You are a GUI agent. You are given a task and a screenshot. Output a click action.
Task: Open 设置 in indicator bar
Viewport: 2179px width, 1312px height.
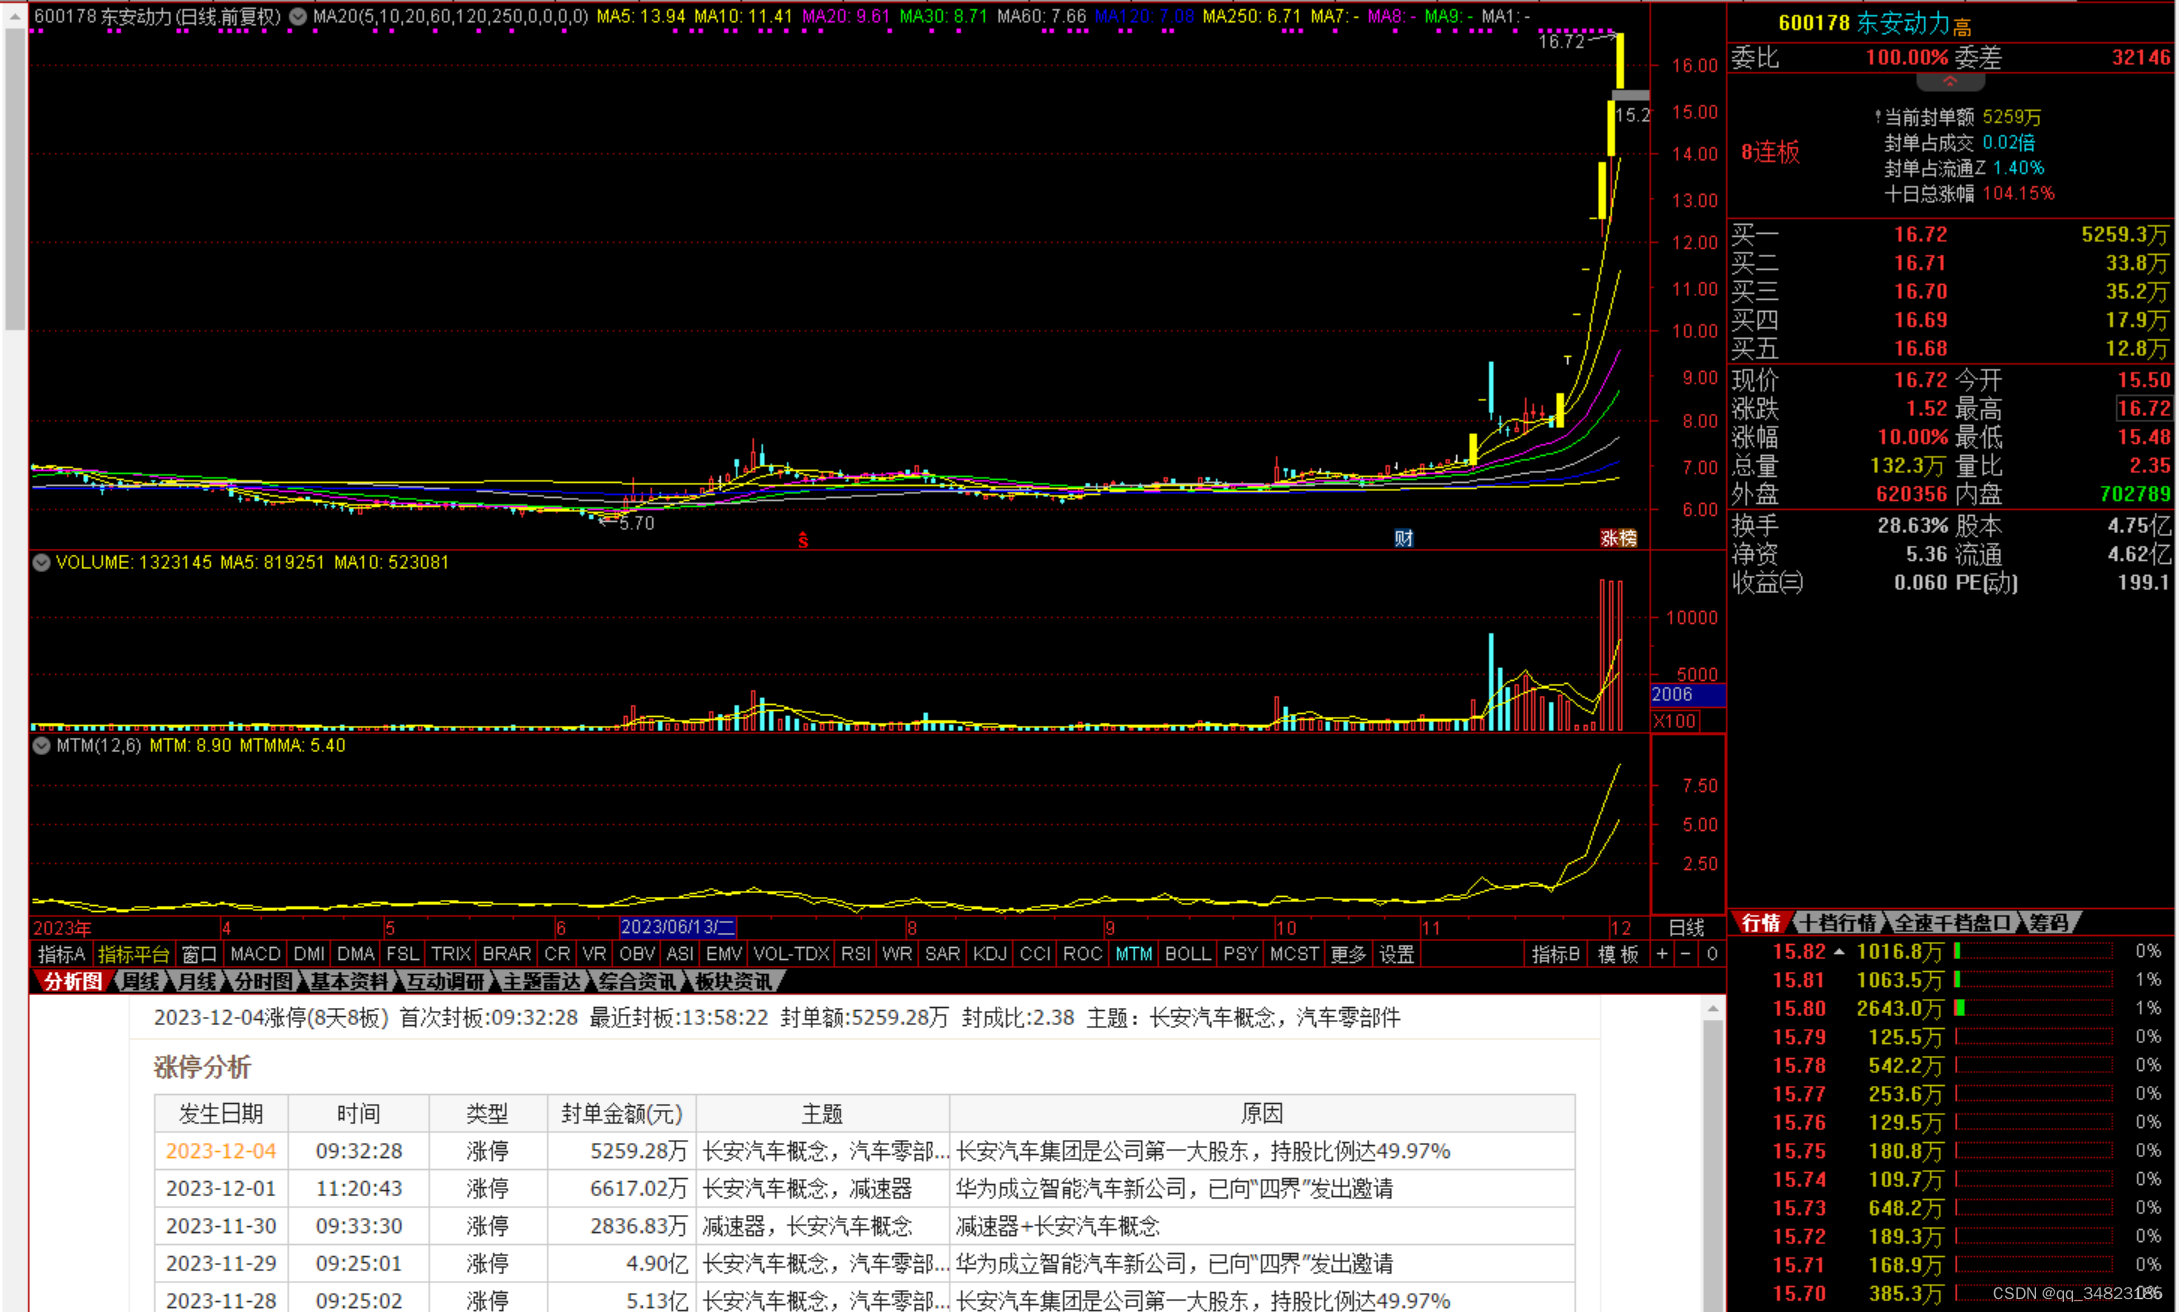click(x=1396, y=954)
